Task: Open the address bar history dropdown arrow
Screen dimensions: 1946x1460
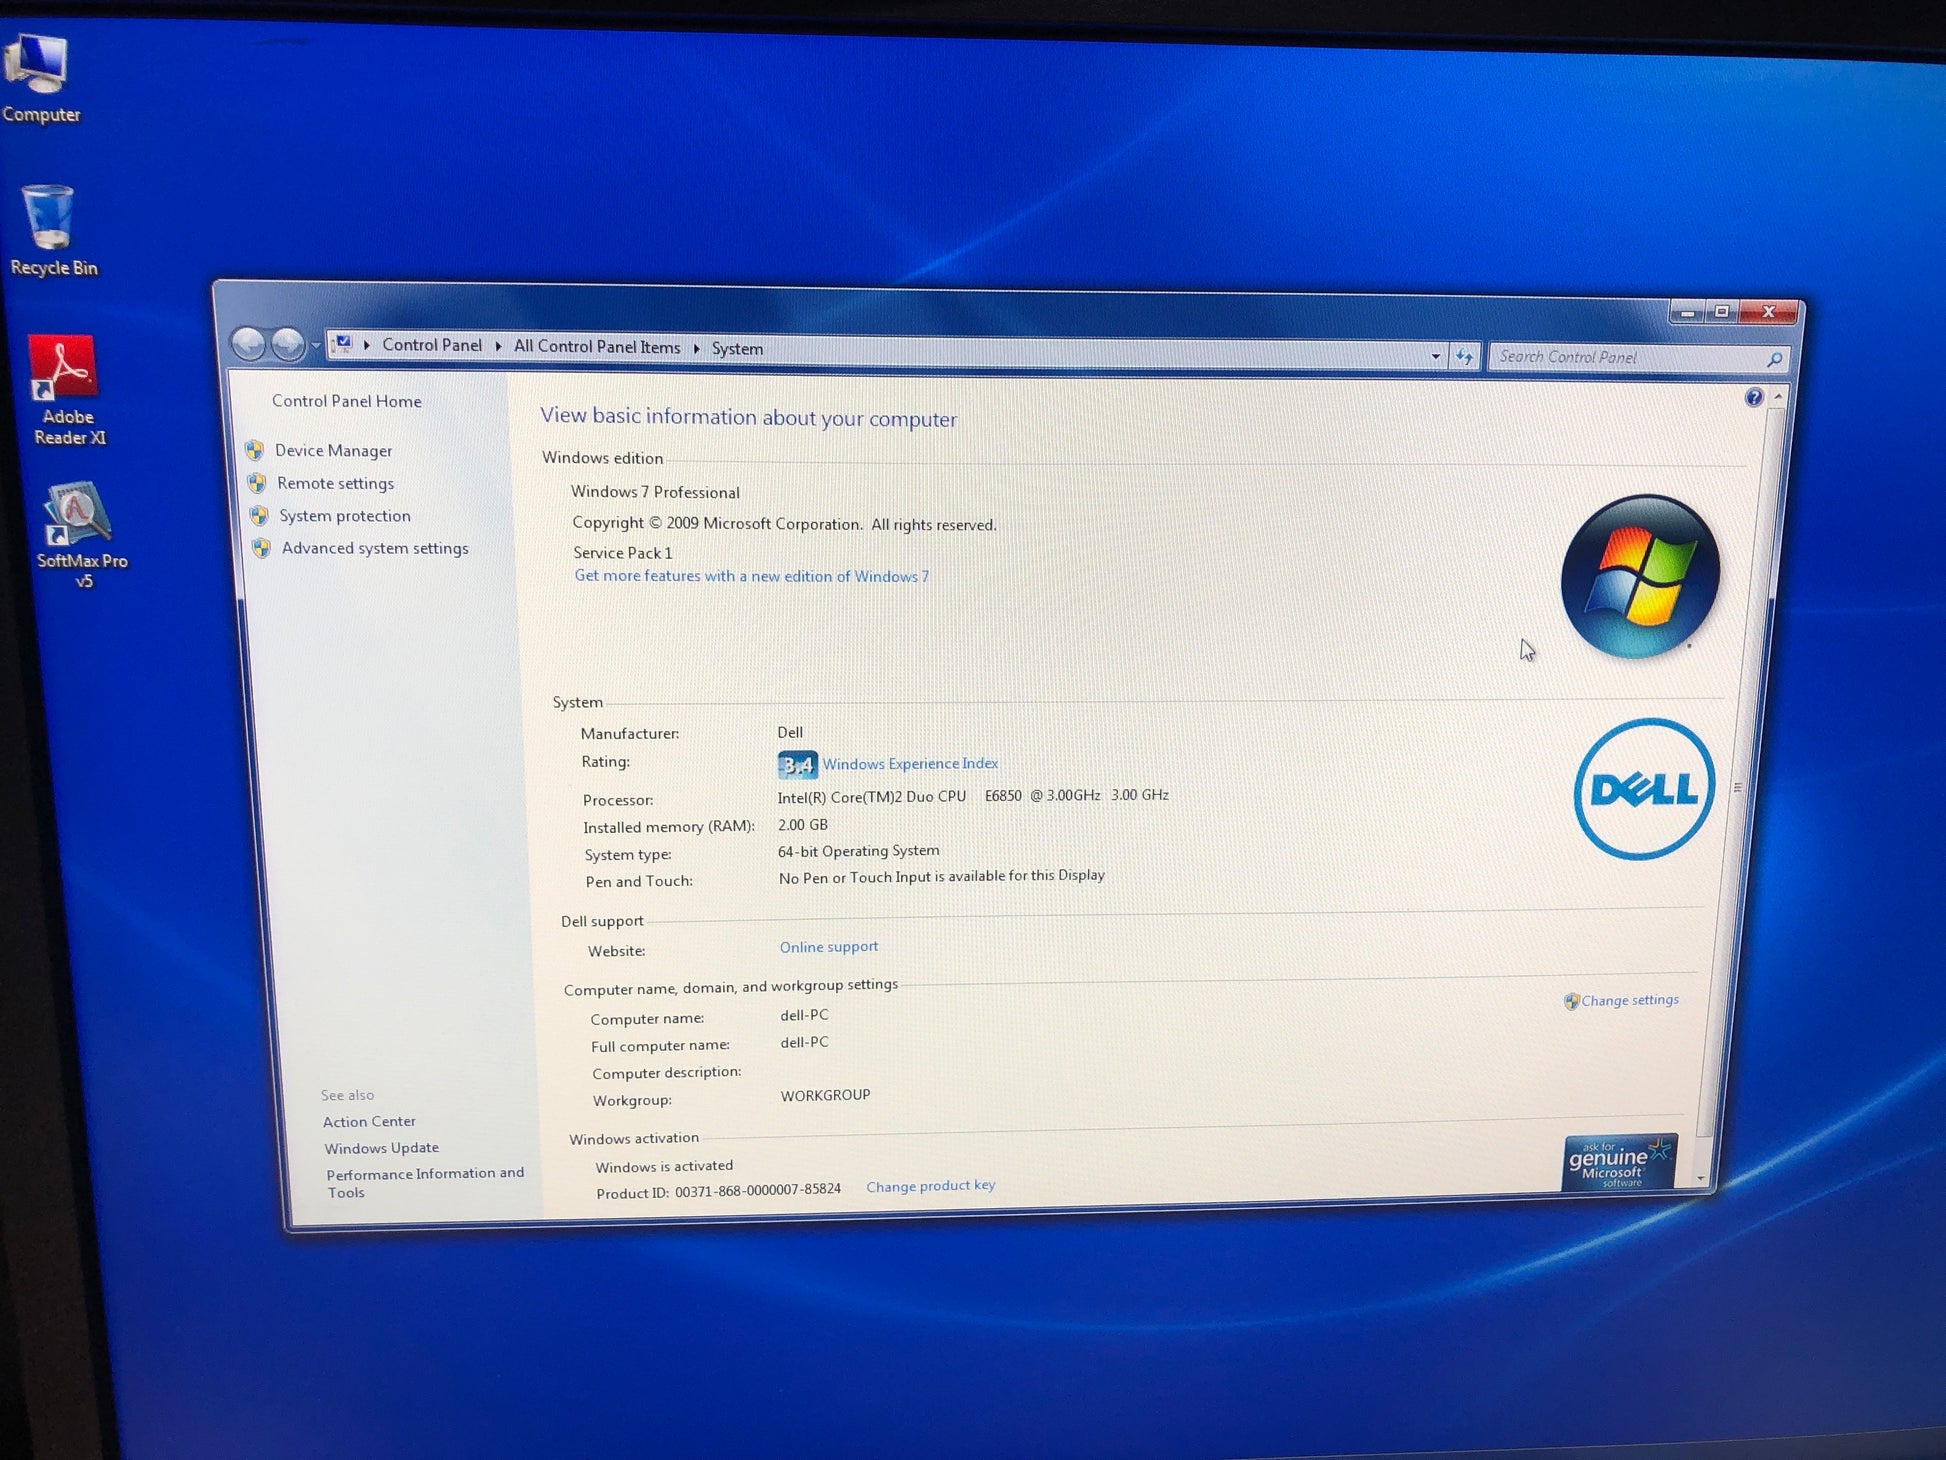Action: (x=1435, y=356)
